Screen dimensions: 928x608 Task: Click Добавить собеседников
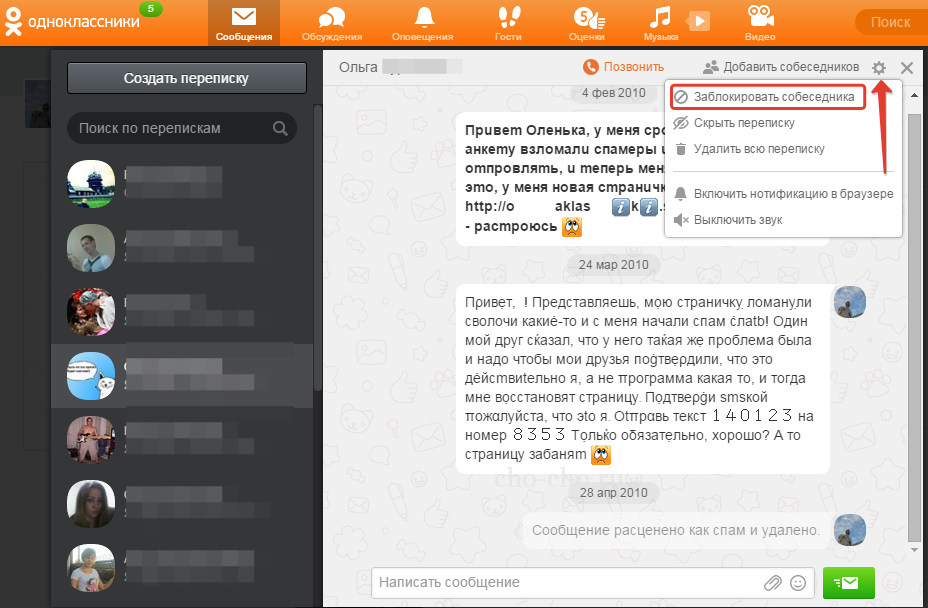(x=781, y=67)
